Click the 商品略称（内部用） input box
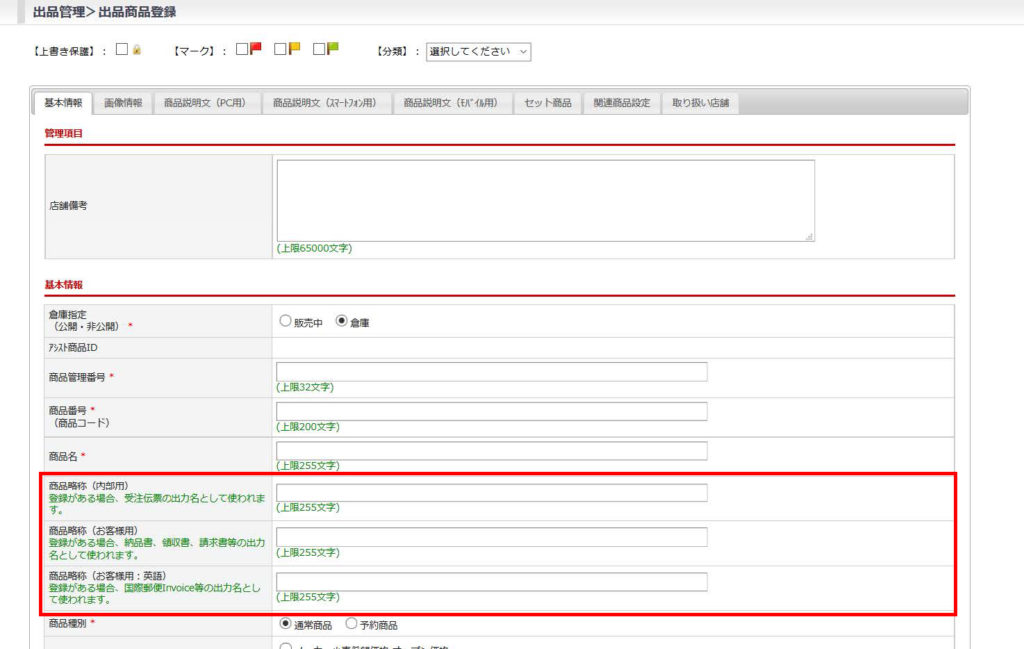Image resolution: width=1024 pixels, height=649 pixels. (x=491, y=493)
